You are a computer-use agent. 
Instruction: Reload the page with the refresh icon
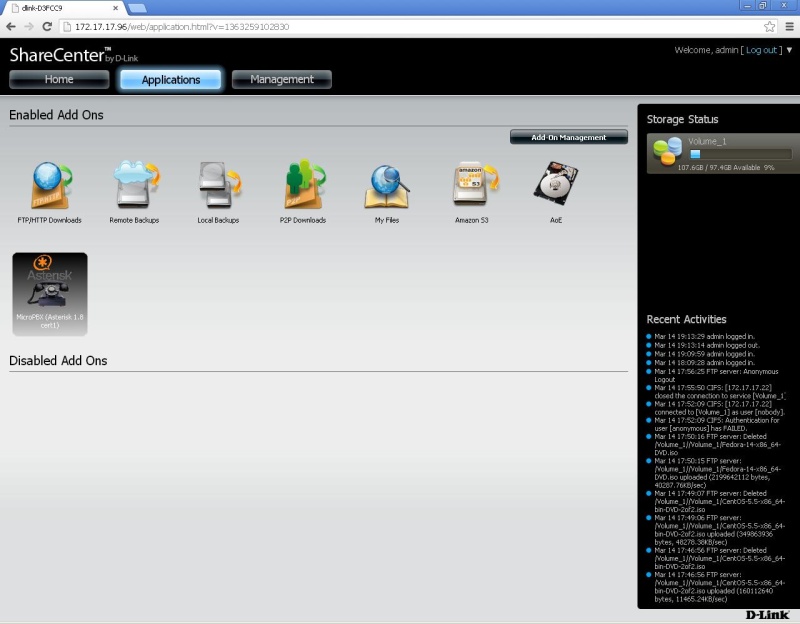[47, 27]
